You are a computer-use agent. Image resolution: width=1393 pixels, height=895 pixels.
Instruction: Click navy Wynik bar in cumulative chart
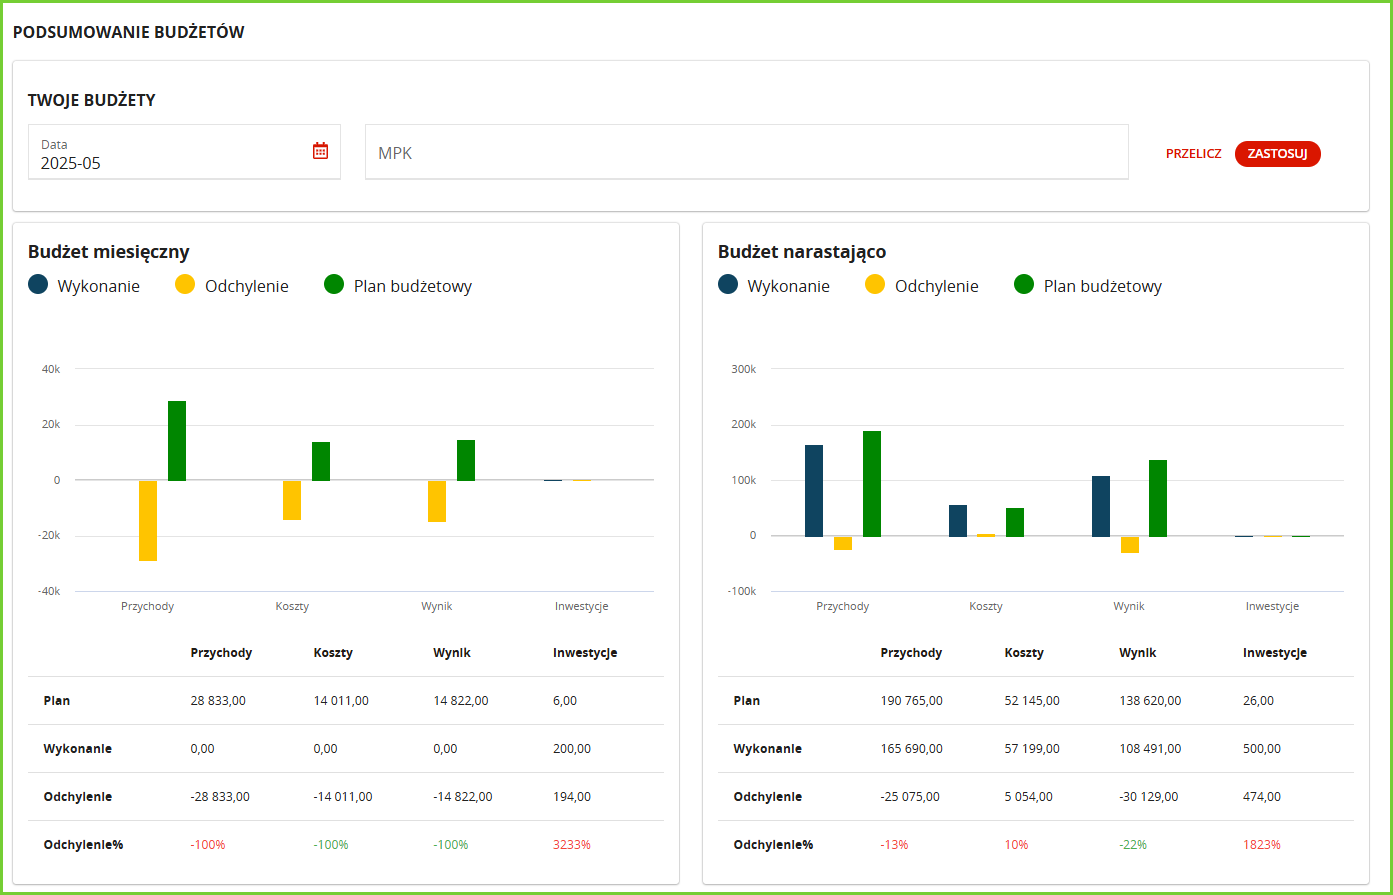[1101, 506]
